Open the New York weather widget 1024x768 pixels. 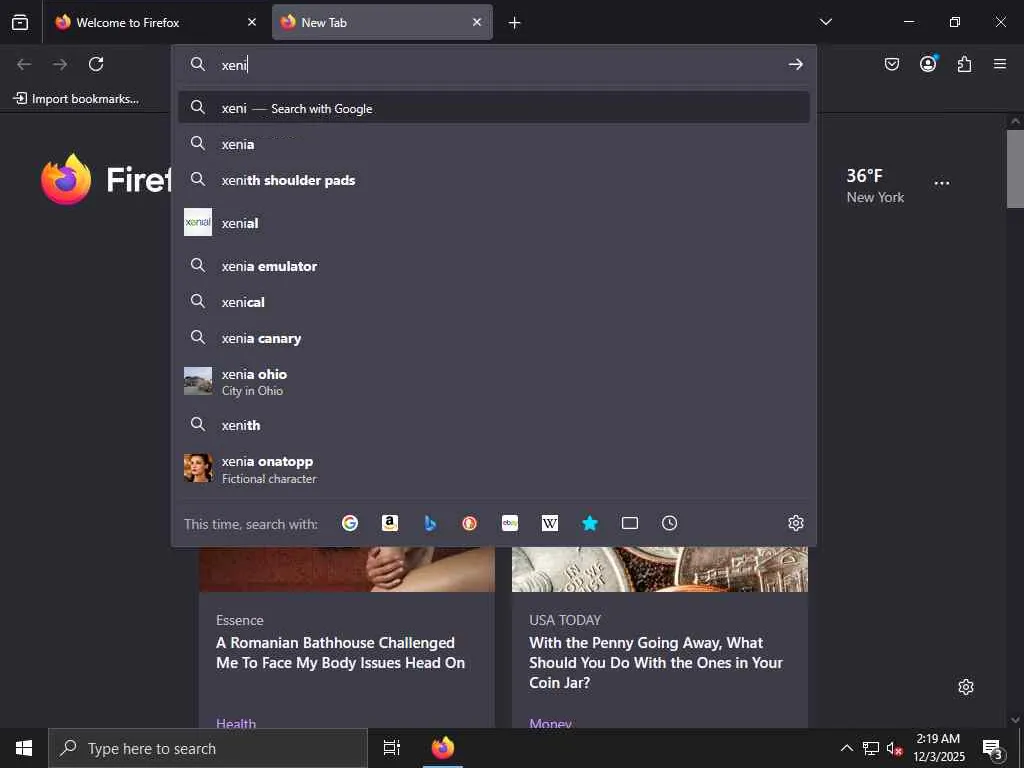[875, 185]
